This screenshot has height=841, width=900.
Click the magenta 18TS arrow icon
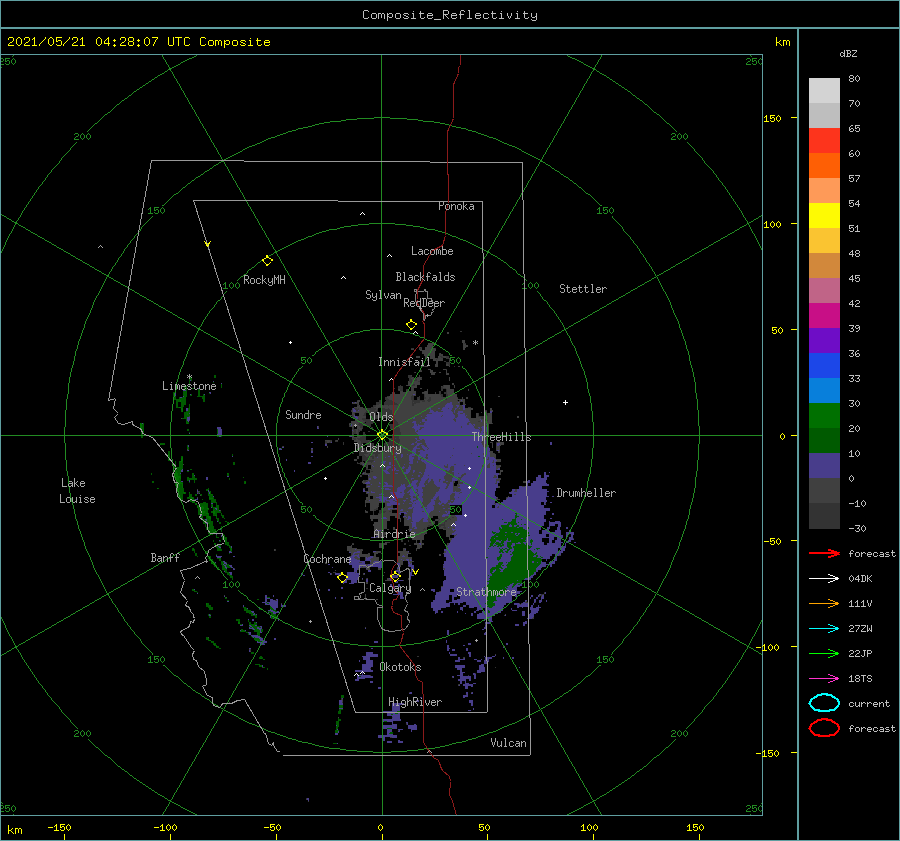pos(824,679)
